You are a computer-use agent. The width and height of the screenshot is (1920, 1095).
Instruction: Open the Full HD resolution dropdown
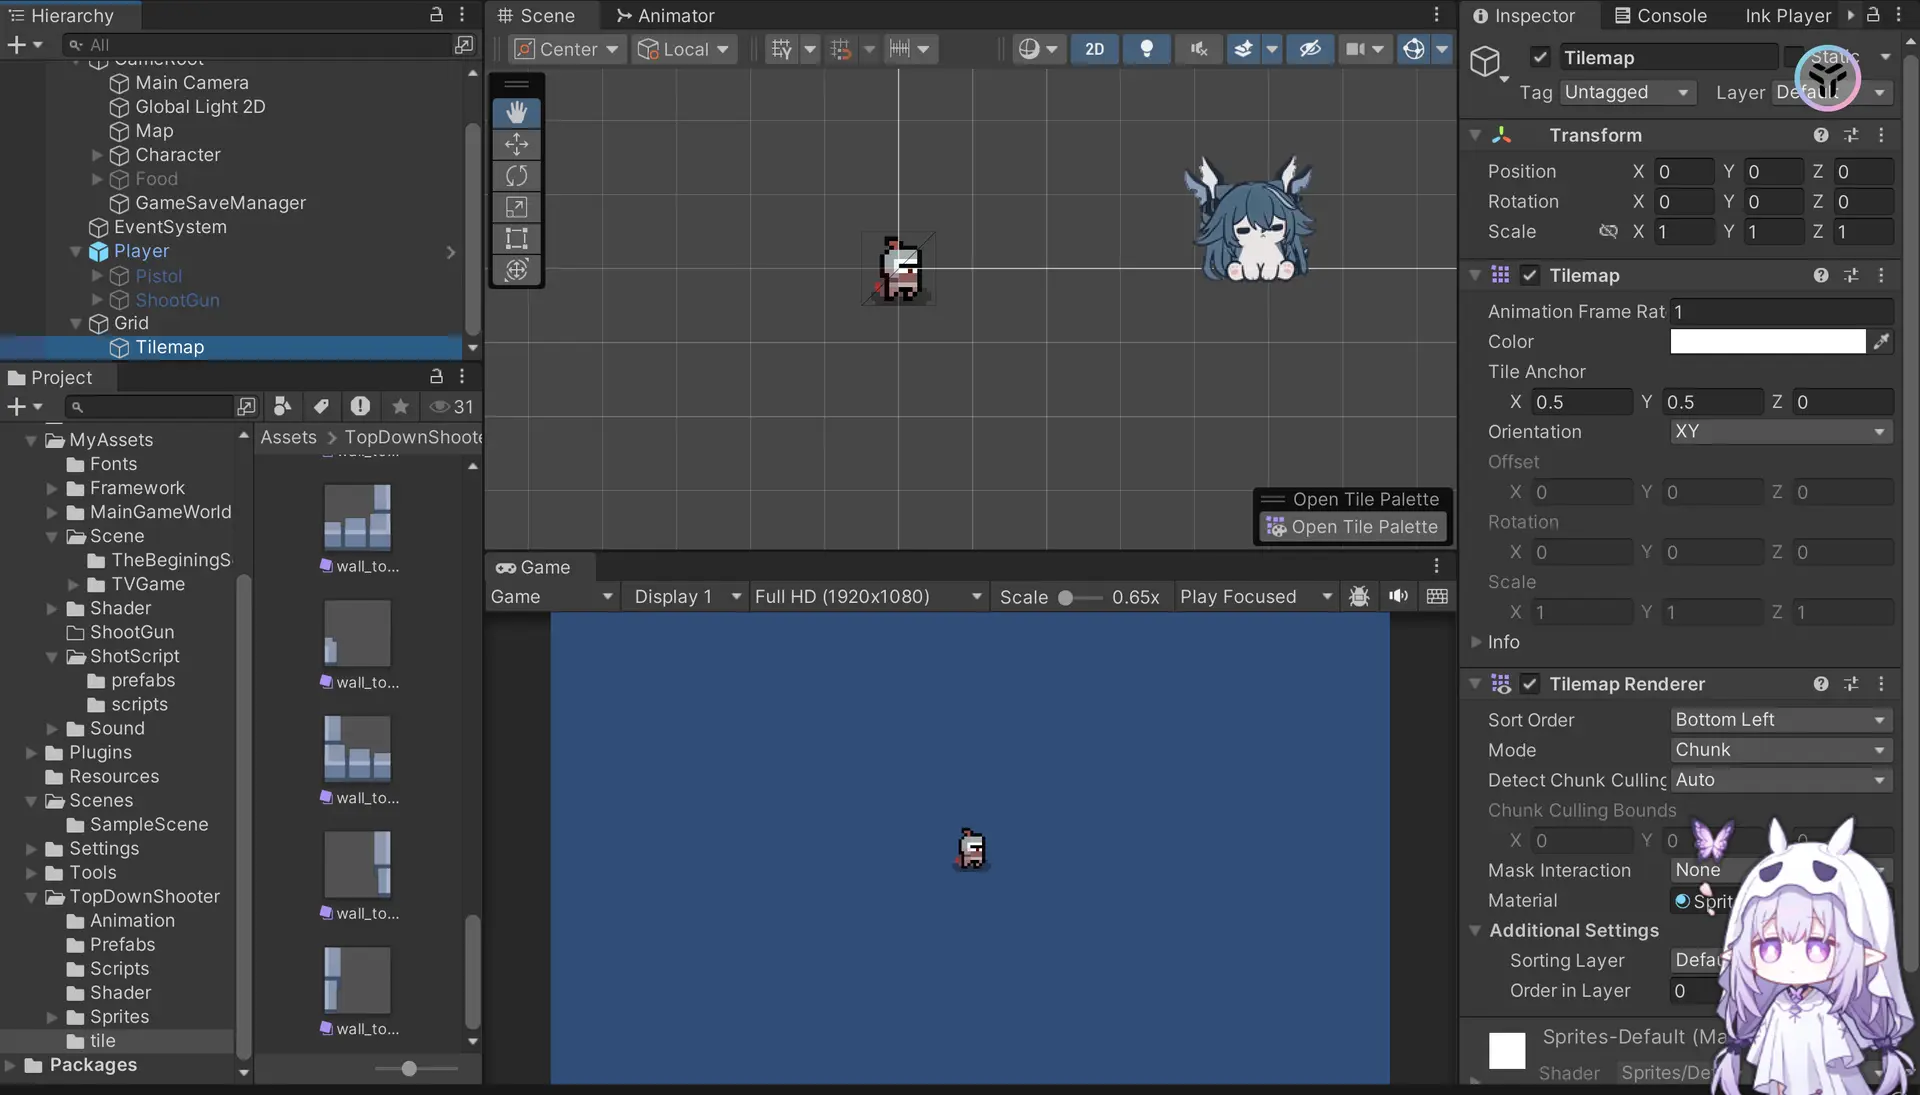pyautogui.click(x=868, y=597)
